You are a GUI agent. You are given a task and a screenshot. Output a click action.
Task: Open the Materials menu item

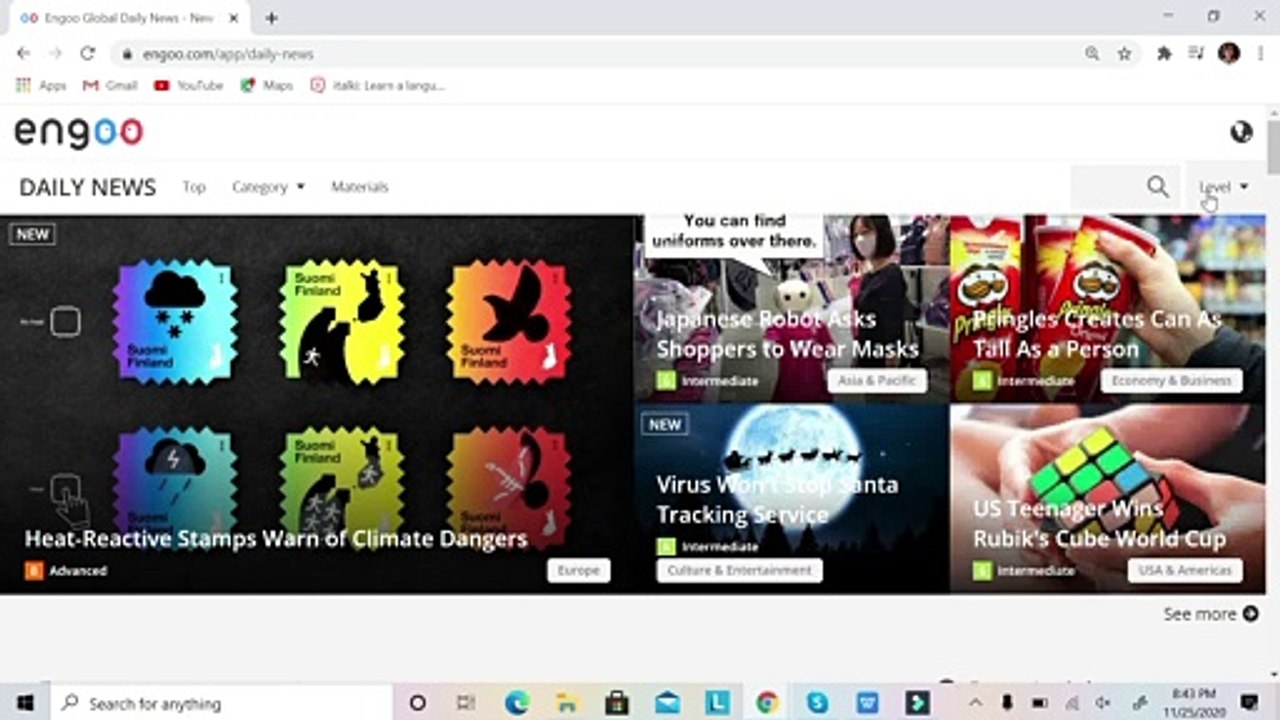[360, 187]
